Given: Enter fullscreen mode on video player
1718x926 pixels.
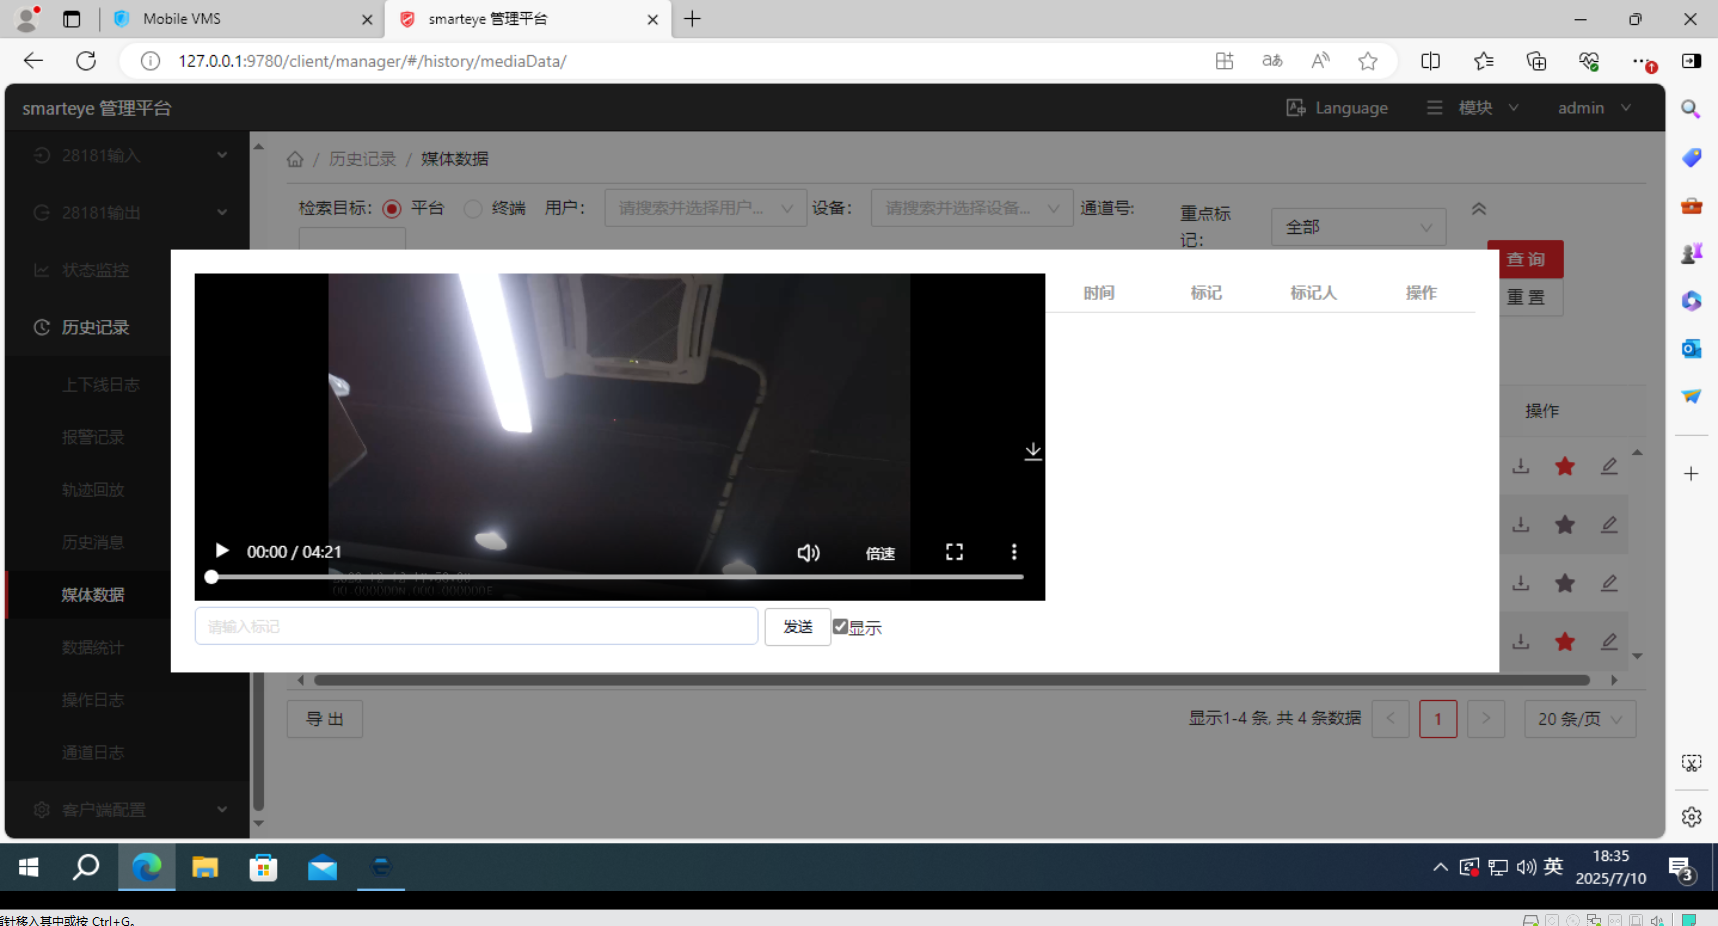Looking at the screenshot, I should [954, 552].
